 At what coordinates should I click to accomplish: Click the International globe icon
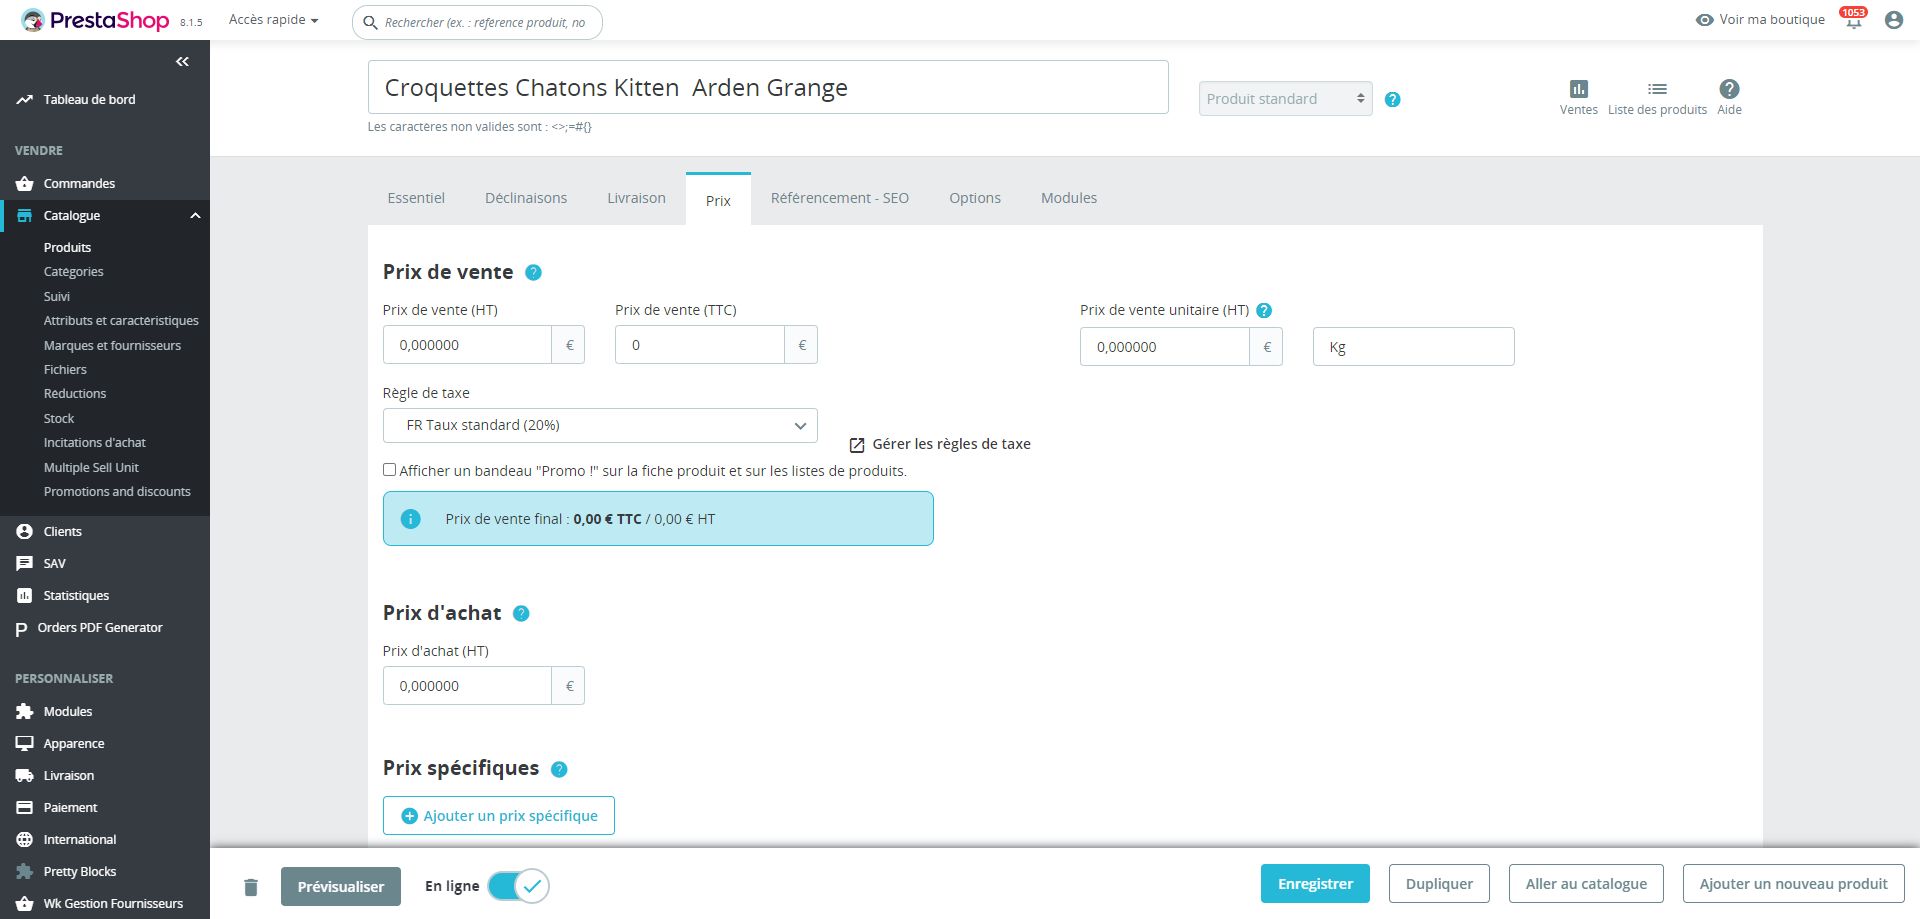(25, 840)
